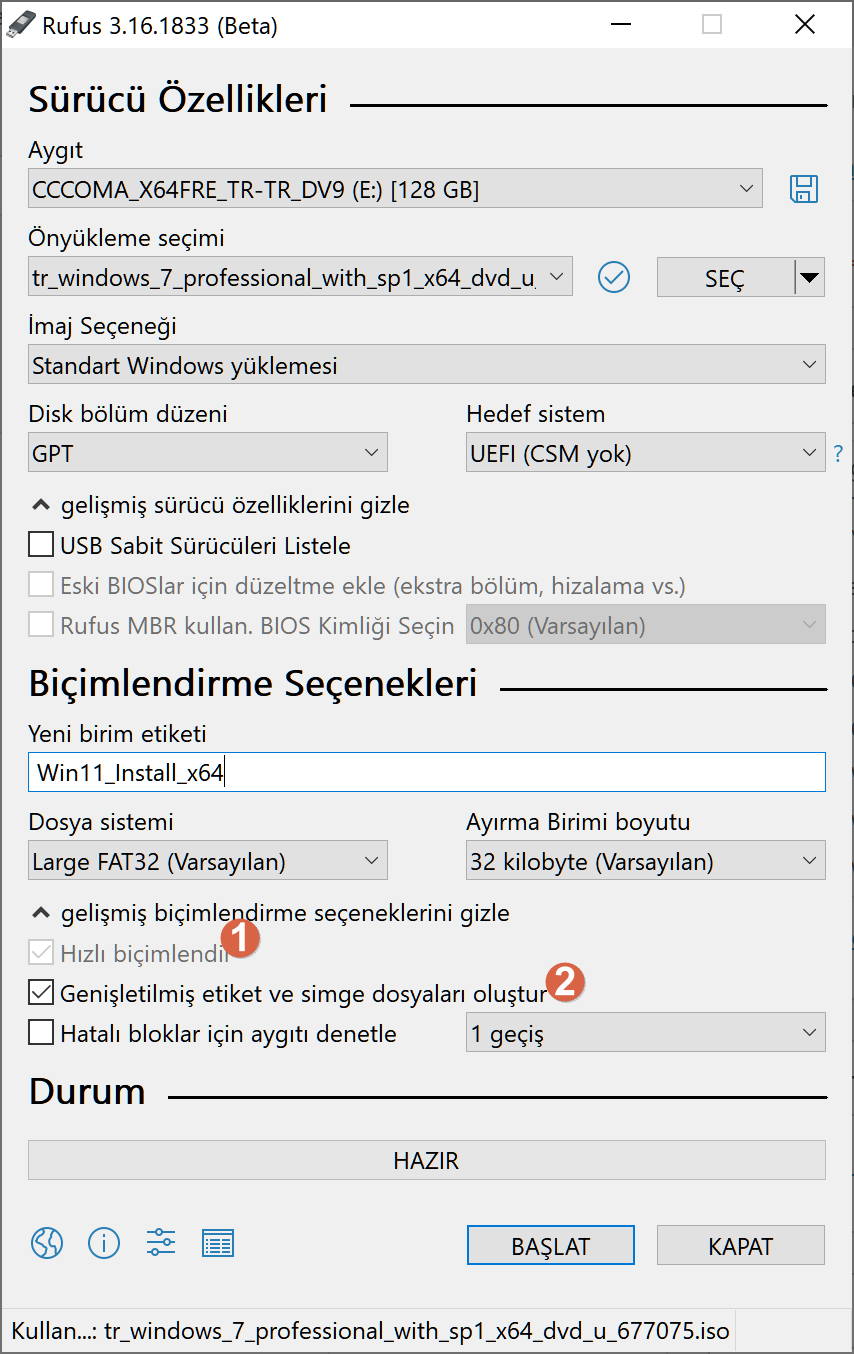Viewport: 854px width, 1354px height.
Task: Open the İmaj Seçeneği dropdown
Action: pos(427,365)
